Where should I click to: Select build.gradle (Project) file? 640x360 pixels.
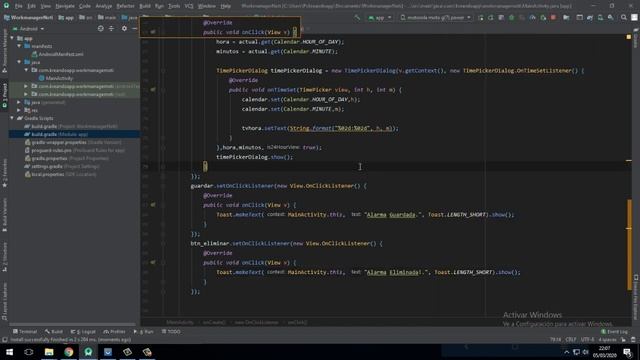pos(71,127)
